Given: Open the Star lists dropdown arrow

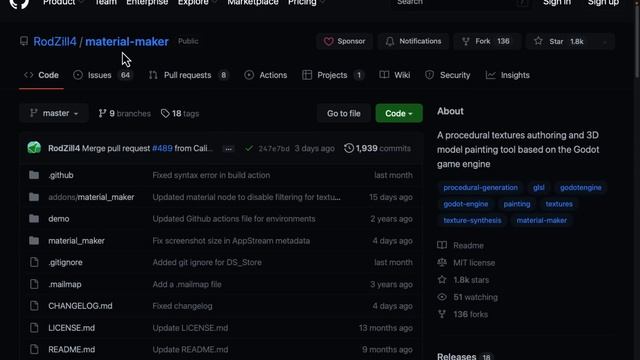Looking at the screenshot, I should (605, 42).
